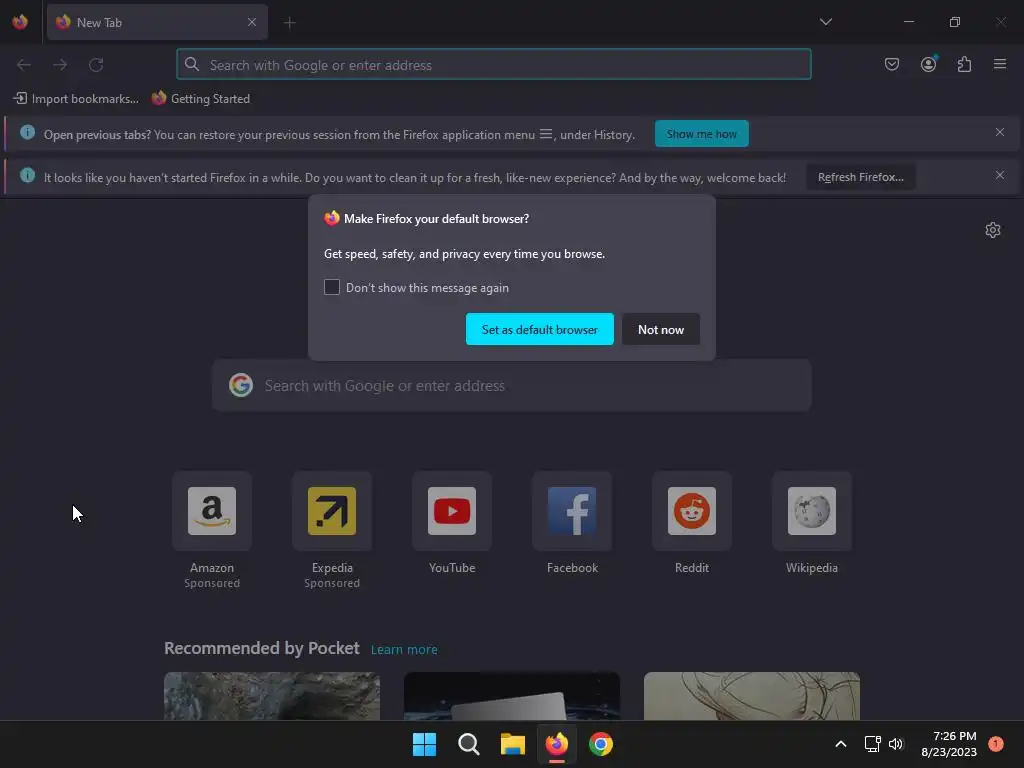Close the New Tab tab
Screen dimensions: 1024x768
click(251, 22)
